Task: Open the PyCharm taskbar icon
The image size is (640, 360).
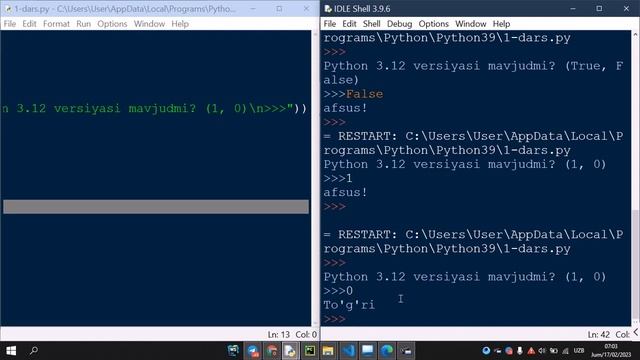Action: 310,351
